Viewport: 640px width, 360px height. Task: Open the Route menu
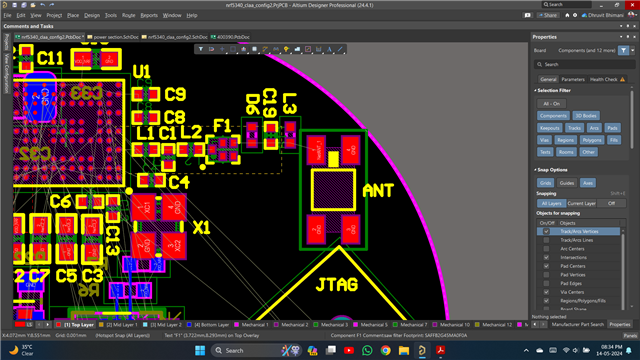tap(129, 15)
